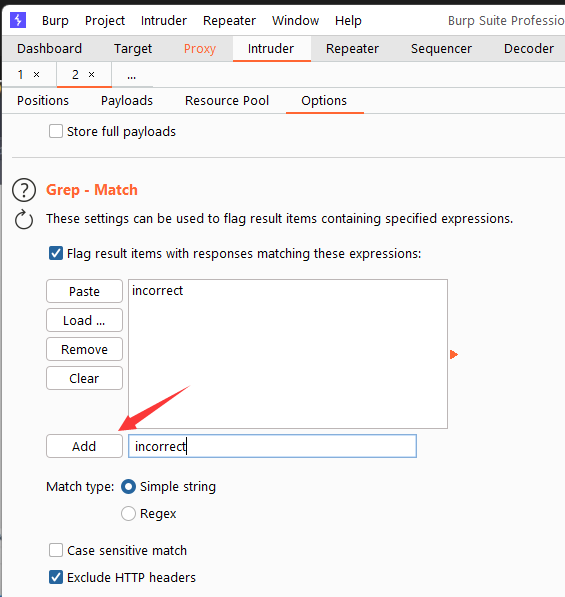
Task: Open the Project menu
Action: [x=105, y=21]
